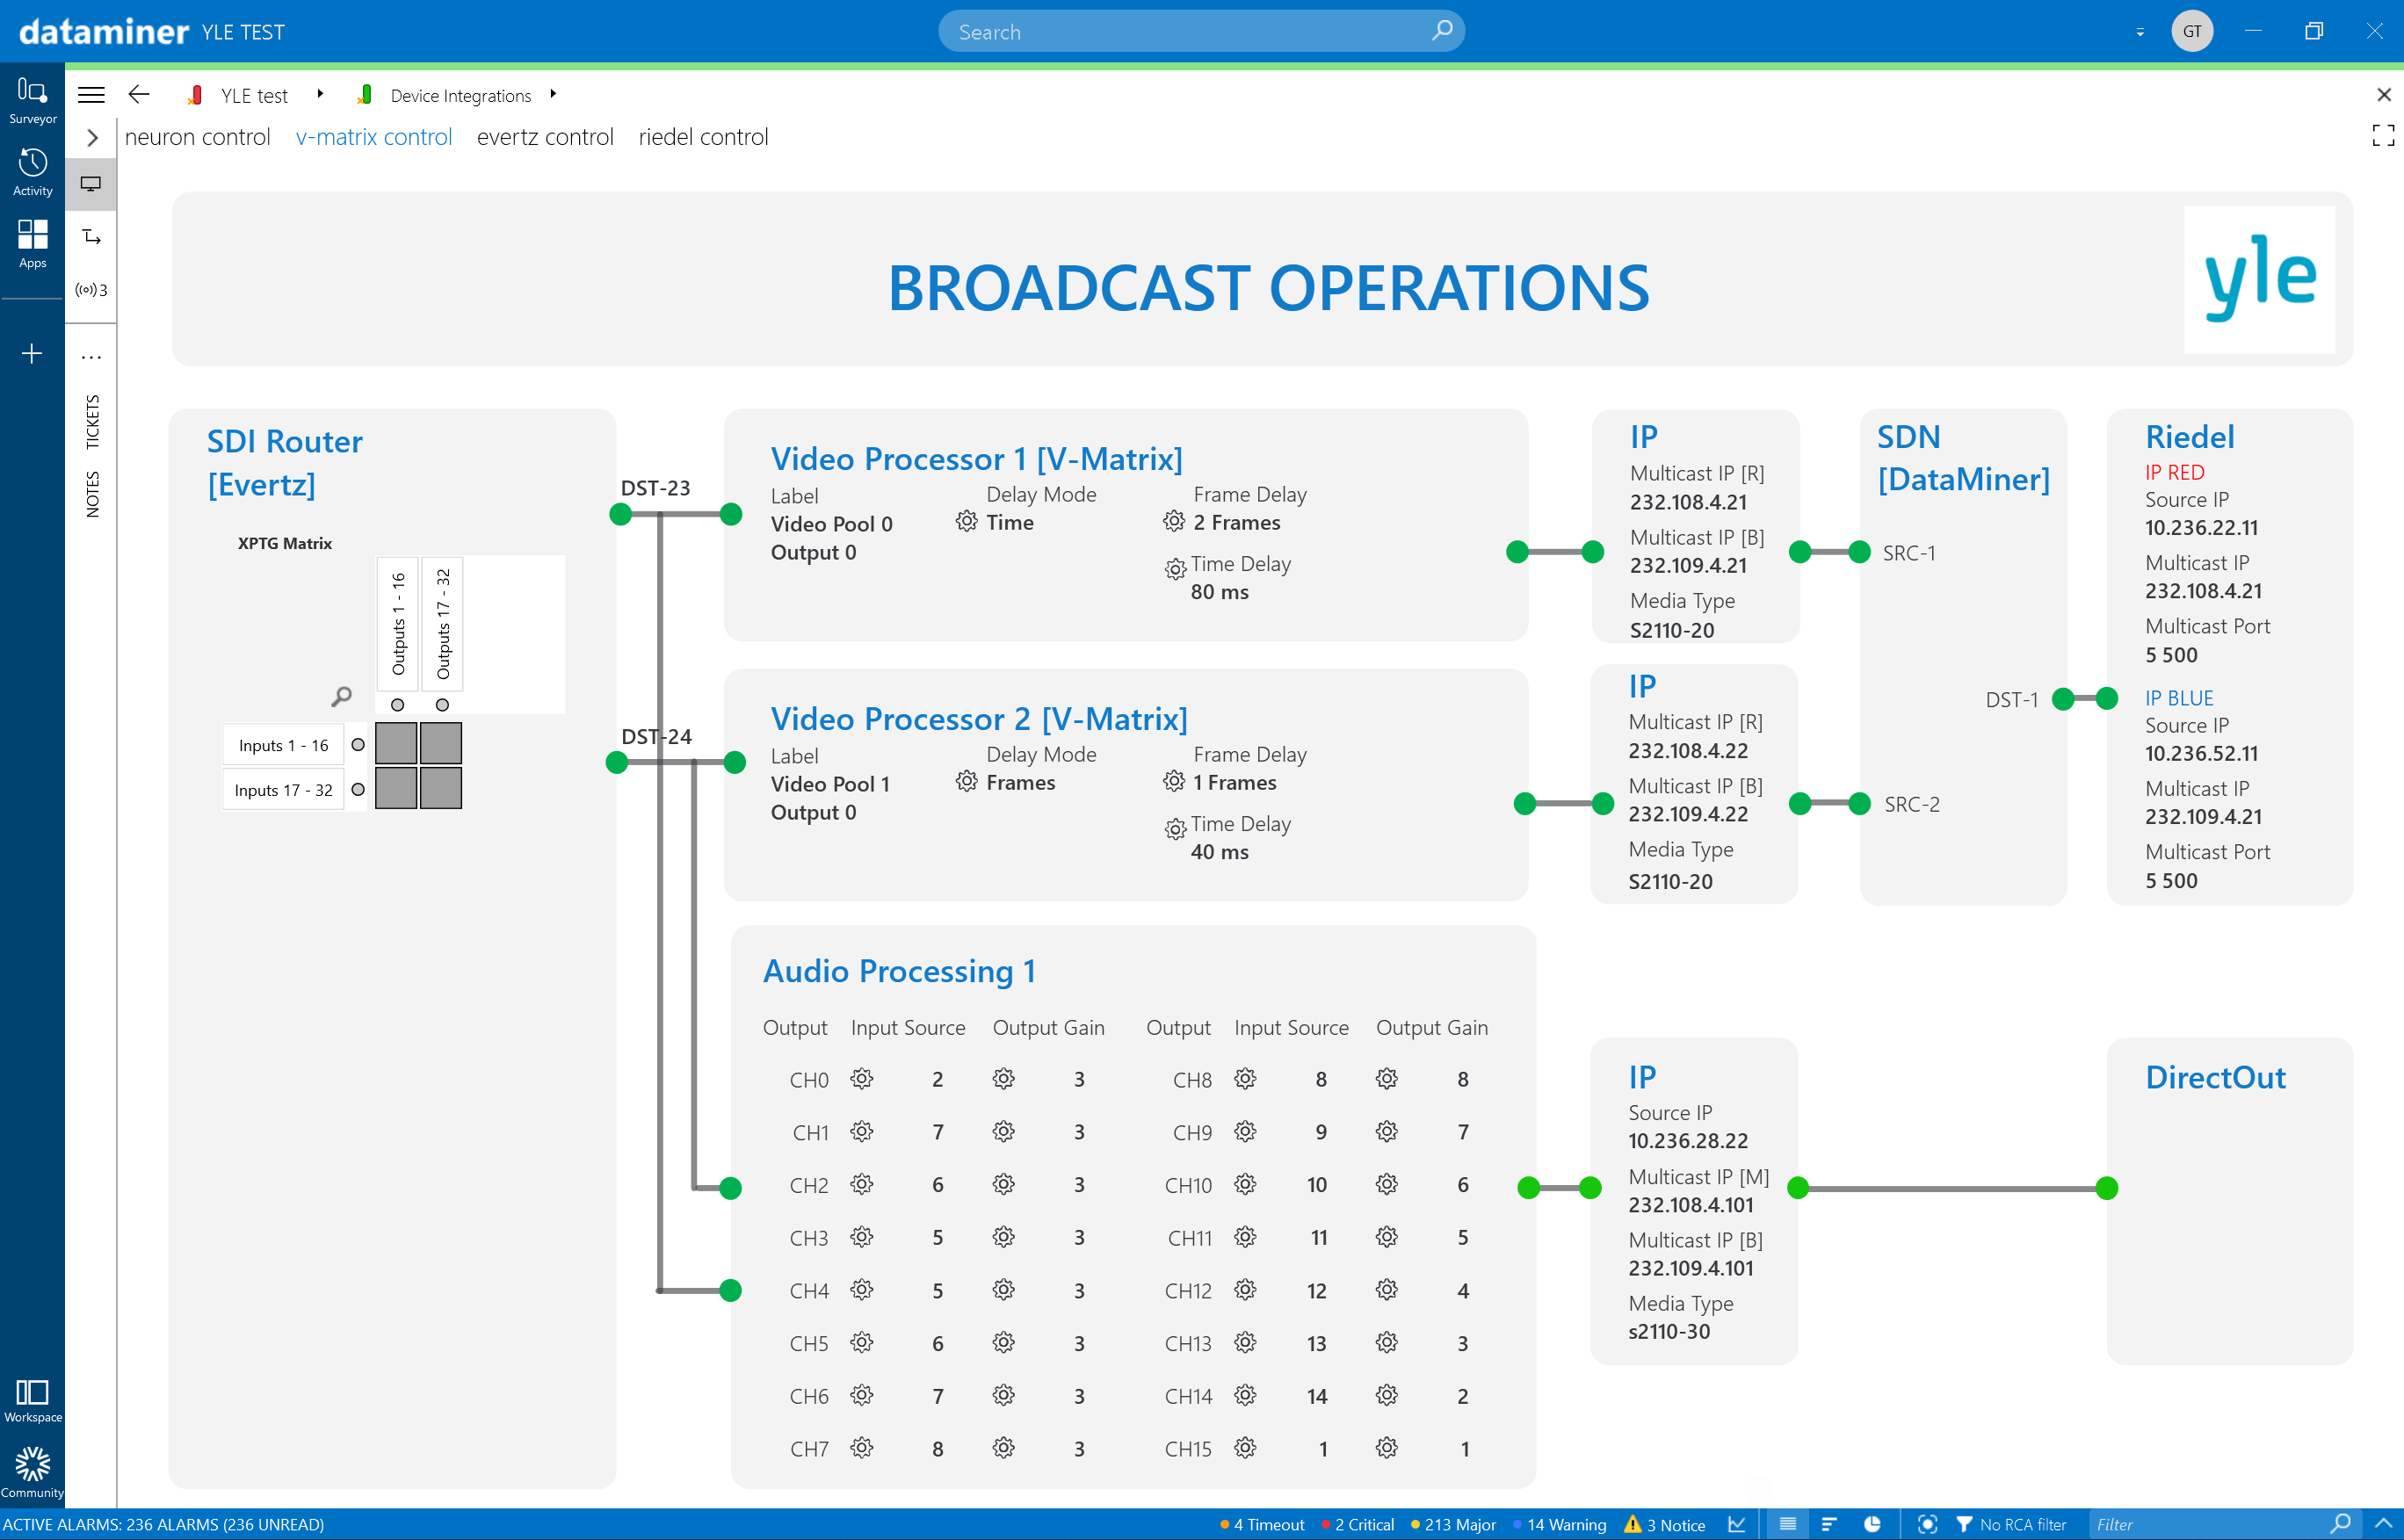Toggle crosspoint Inputs 1-16 to Outputs 1-16

point(396,744)
